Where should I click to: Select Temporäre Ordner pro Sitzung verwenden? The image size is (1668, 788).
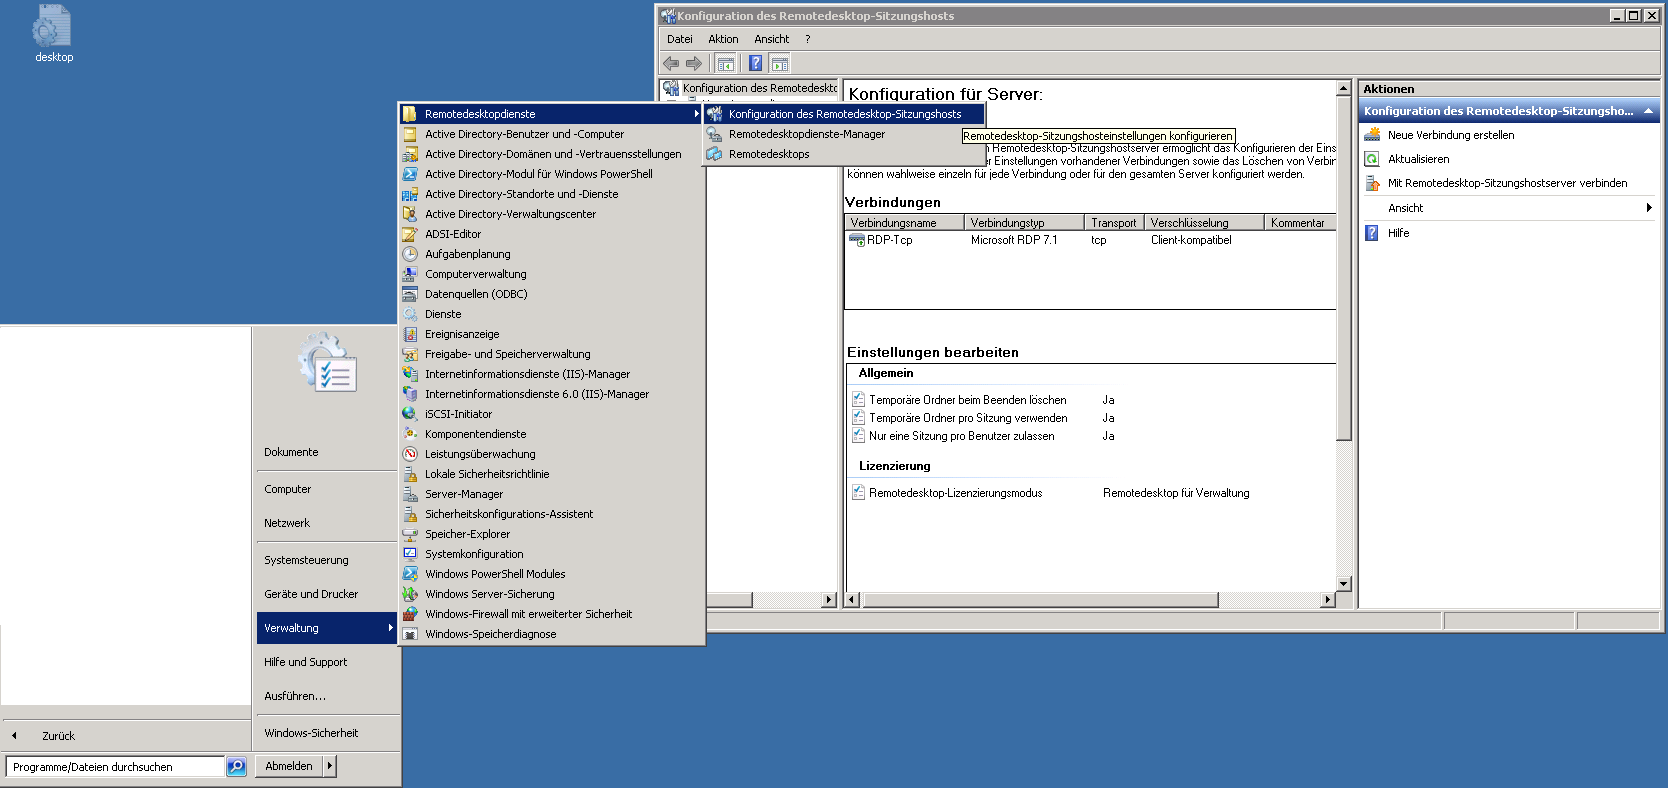pyautogui.click(x=968, y=418)
